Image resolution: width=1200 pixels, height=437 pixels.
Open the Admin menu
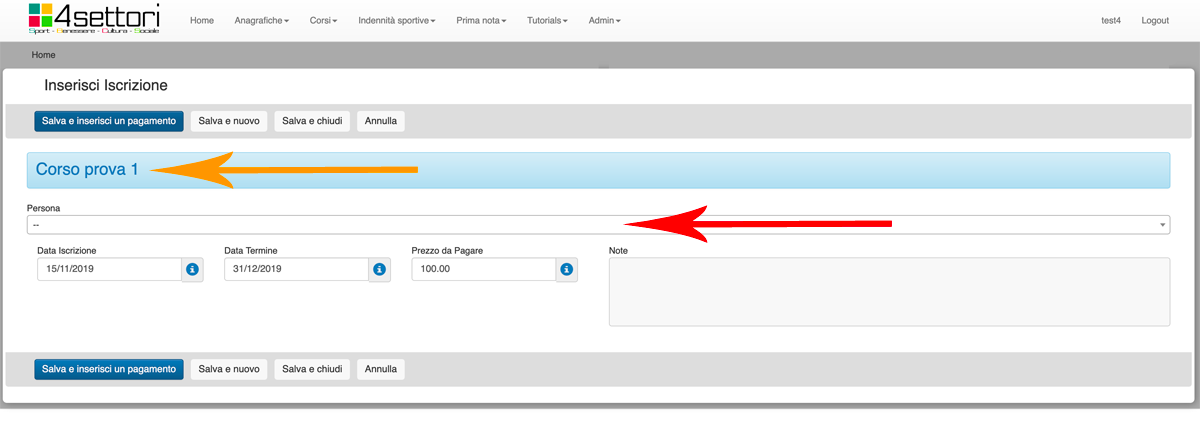[x=604, y=21]
